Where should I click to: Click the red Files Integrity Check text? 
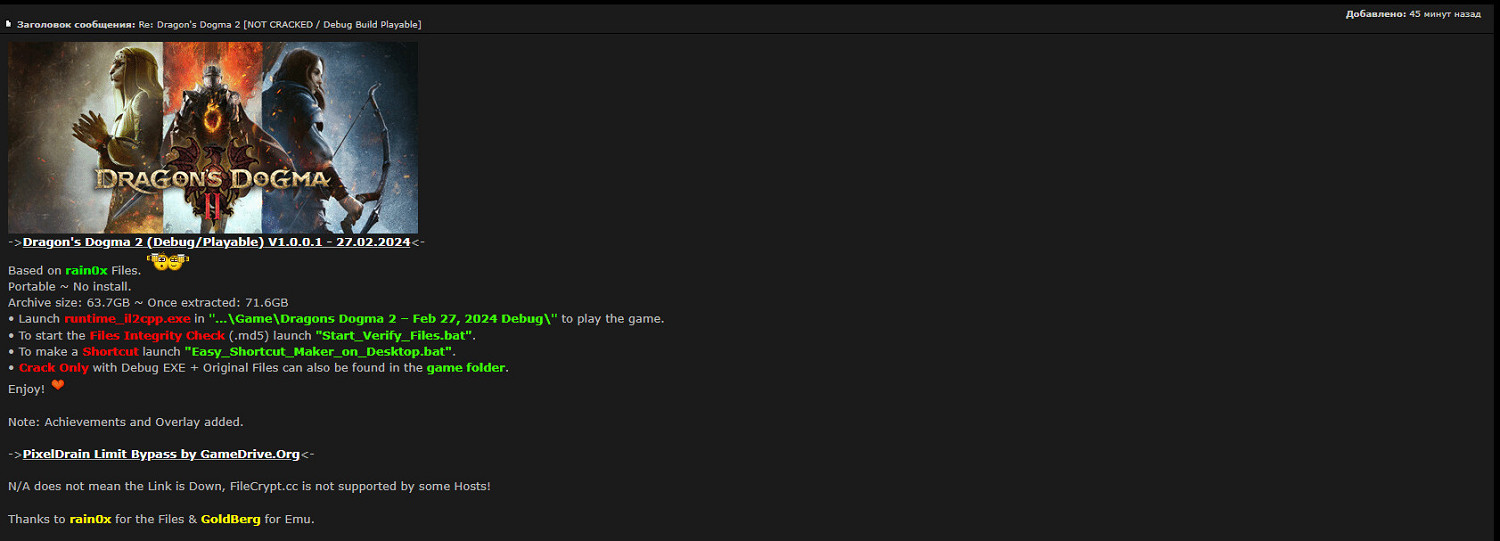[x=157, y=335]
